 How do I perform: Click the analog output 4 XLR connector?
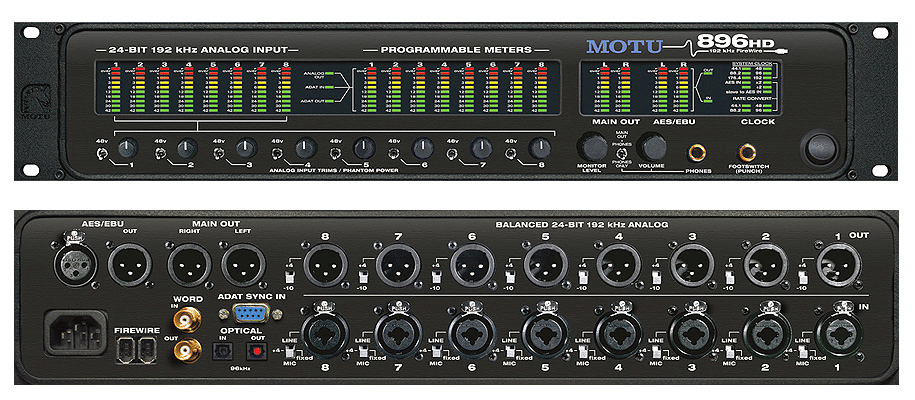619,264
